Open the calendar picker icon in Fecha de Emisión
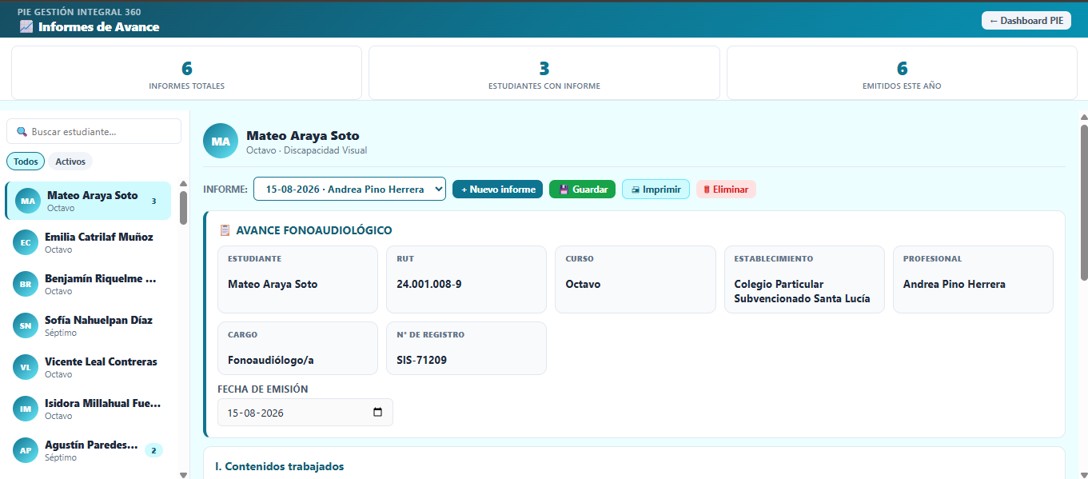 click(377, 412)
